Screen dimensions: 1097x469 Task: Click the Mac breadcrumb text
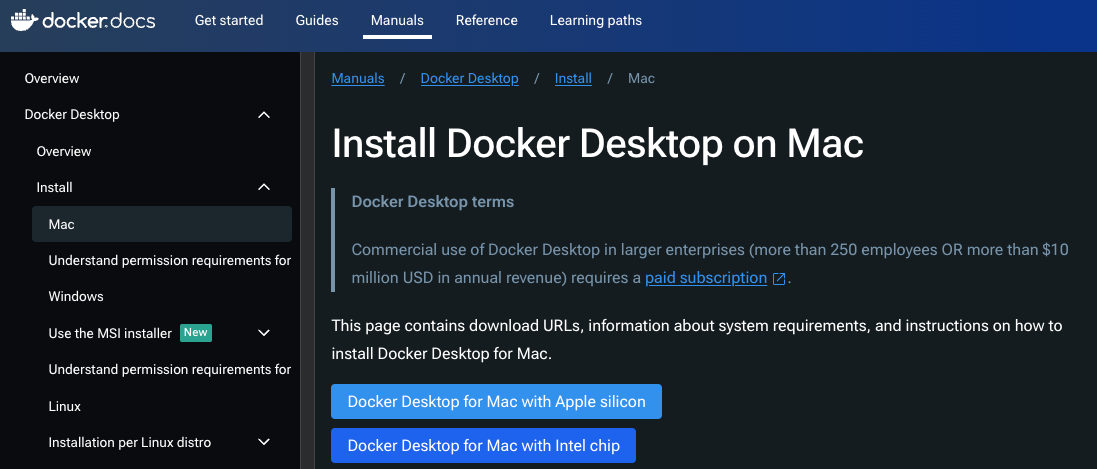(x=642, y=78)
